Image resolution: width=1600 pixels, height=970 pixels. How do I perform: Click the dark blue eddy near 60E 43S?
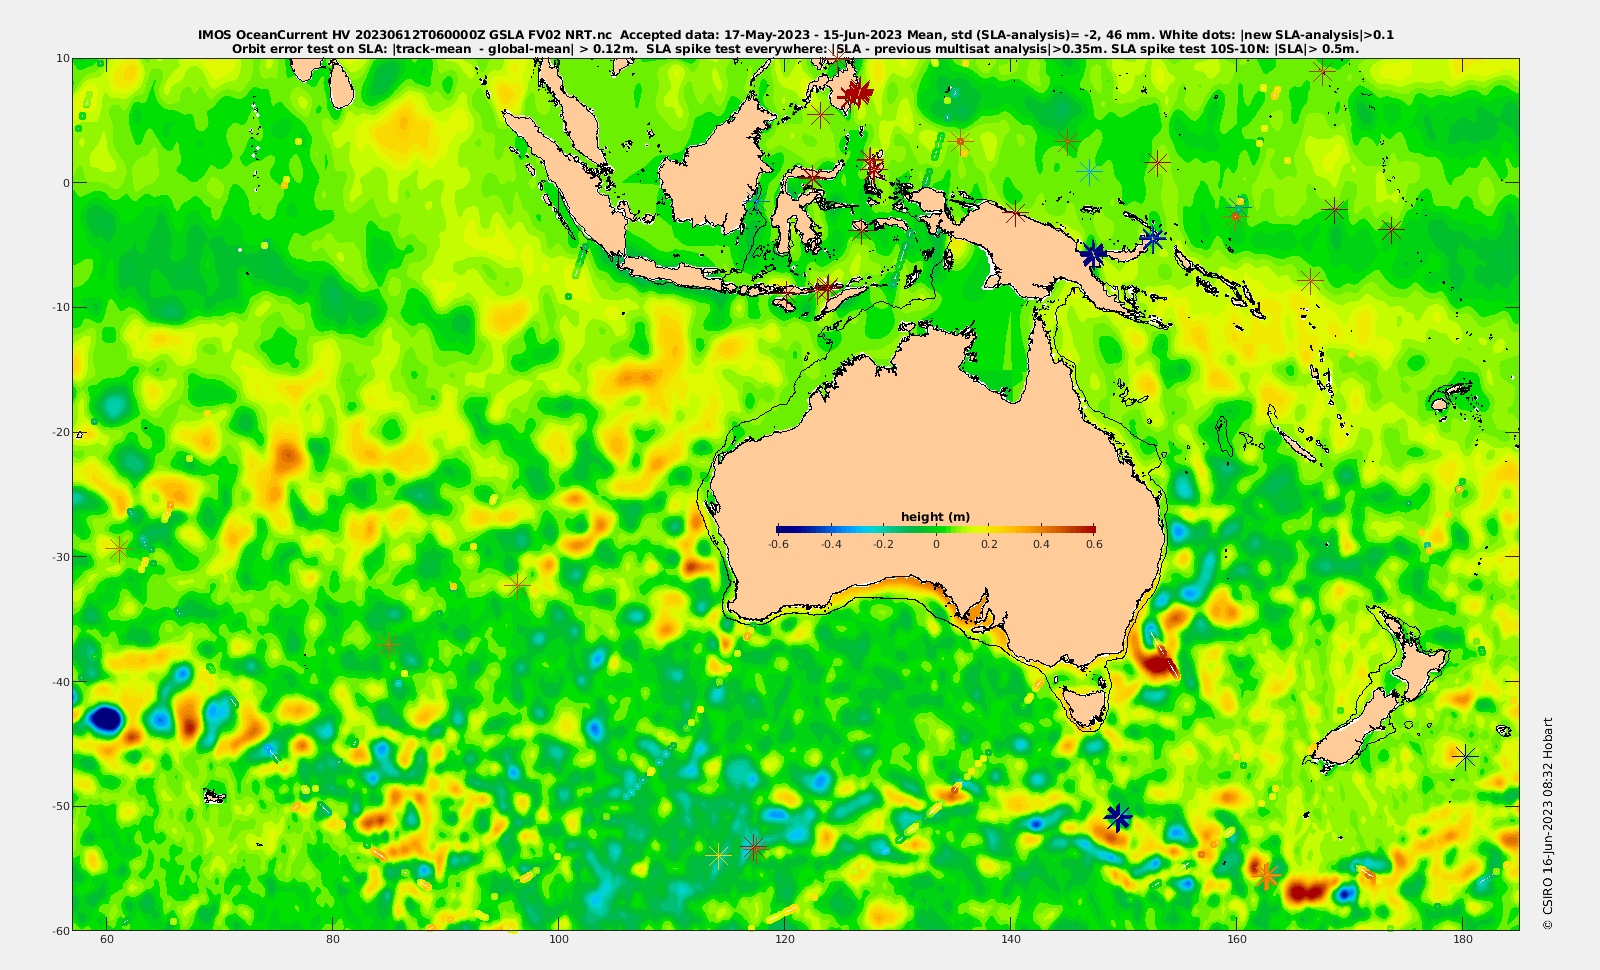click(x=105, y=718)
